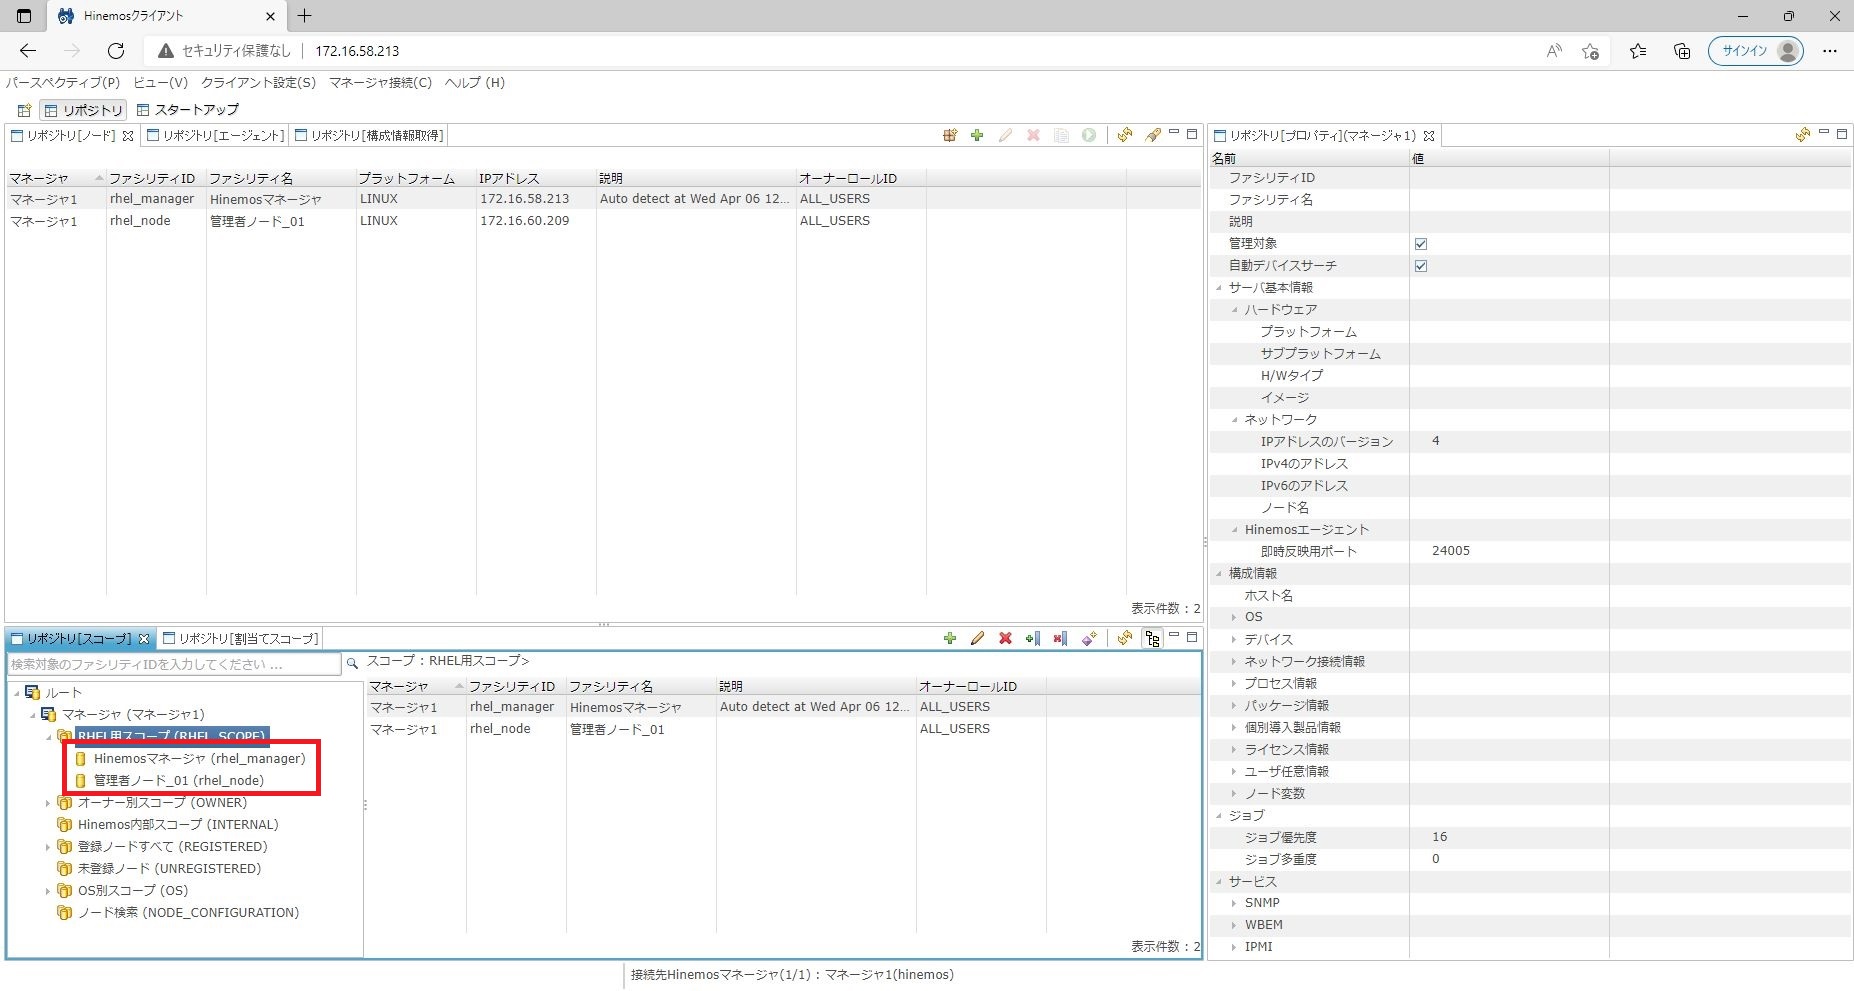Screen dimensions: 1854x991
Task: Go back in the browser
Action: [28, 51]
